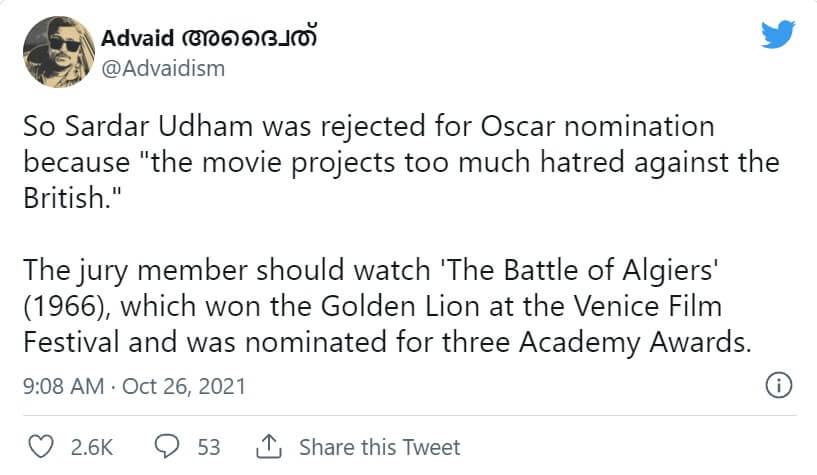Click the 2.6K likes count
Screen dimensions: 817x475
(x=90, y=447)
